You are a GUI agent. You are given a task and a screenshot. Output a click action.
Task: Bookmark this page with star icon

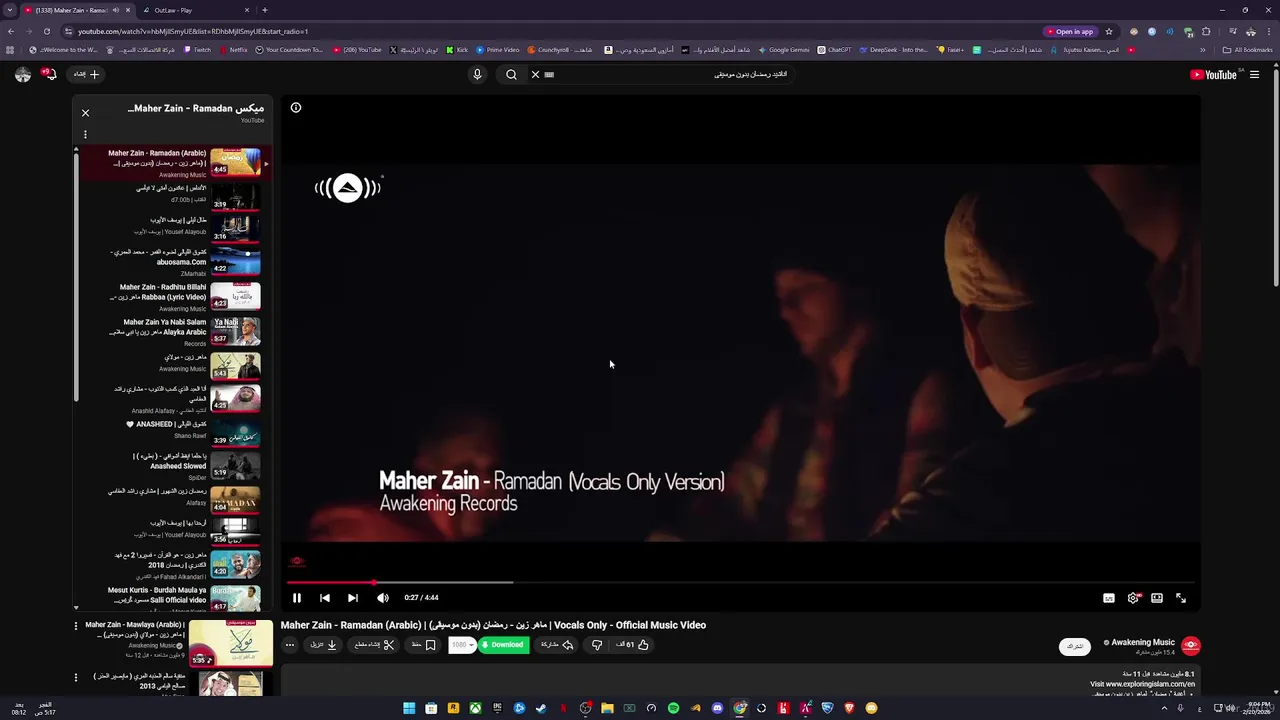(1109, 31)
